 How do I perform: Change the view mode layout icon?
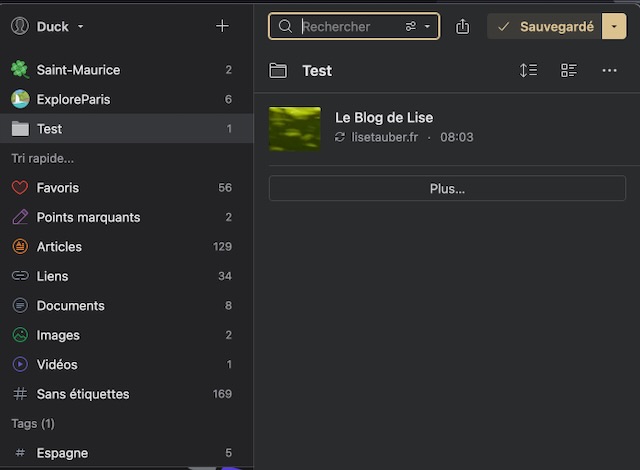tap(569, 70)
